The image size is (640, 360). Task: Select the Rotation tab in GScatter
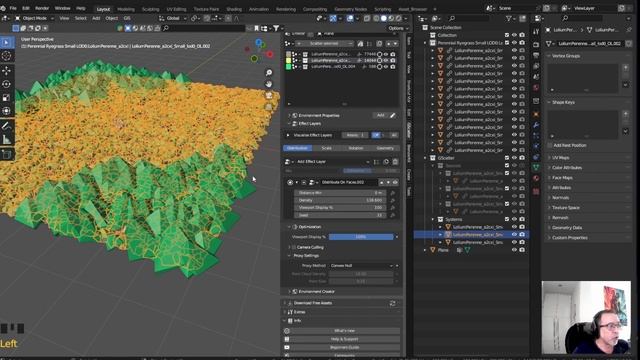tap(356, 148)
